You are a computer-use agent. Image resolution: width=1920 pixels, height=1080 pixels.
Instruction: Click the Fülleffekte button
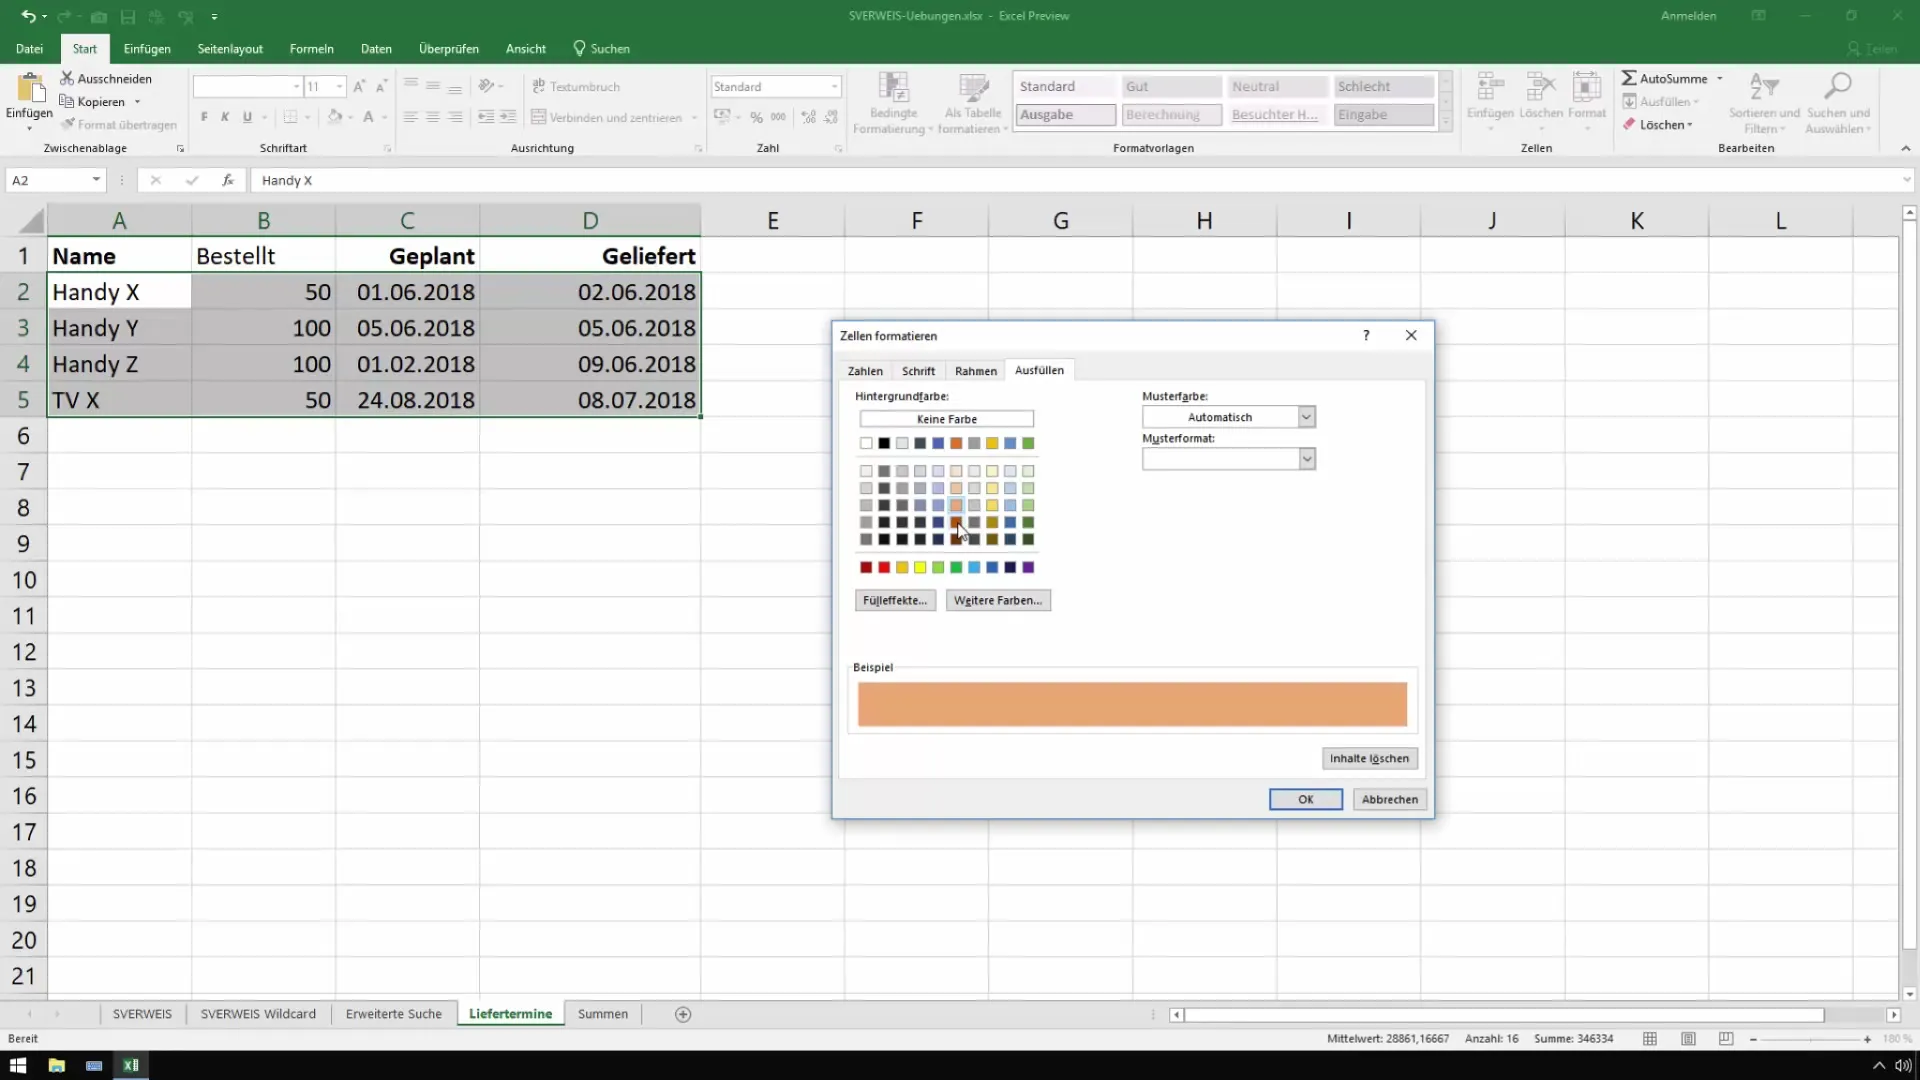[x=895, y=600]
